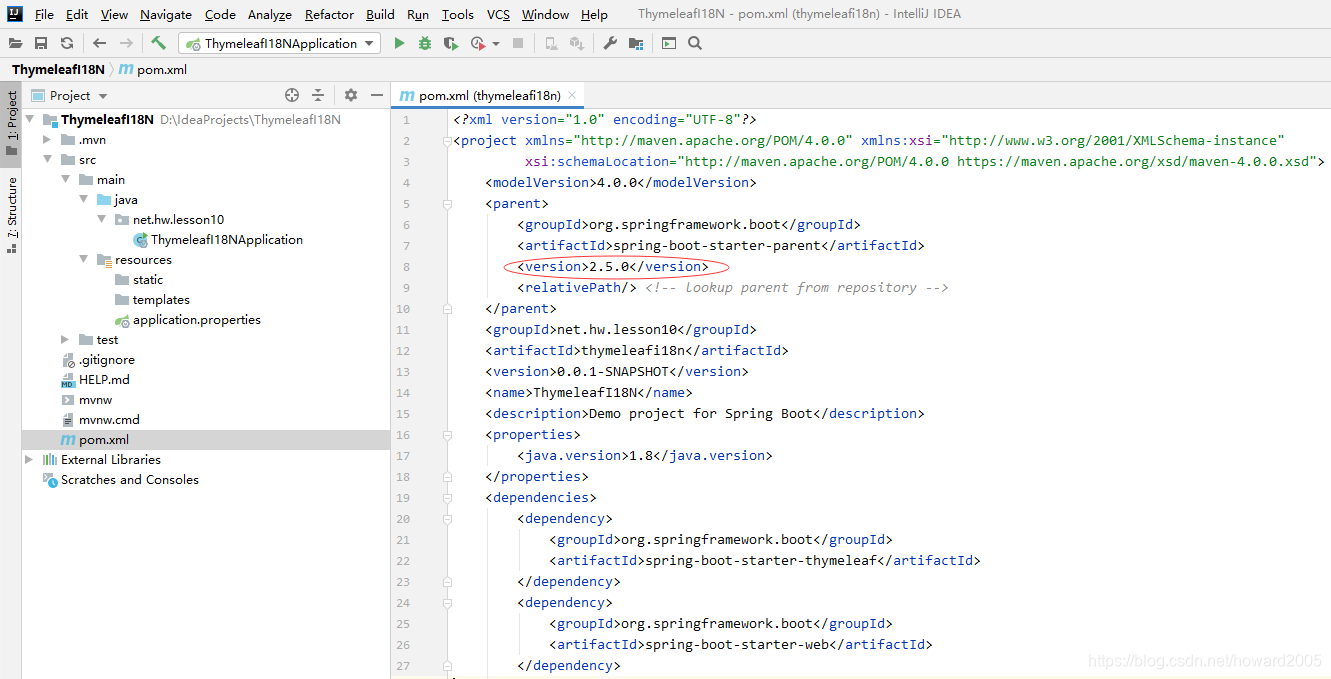Open the Edit menu

click(x=77, y=14)
